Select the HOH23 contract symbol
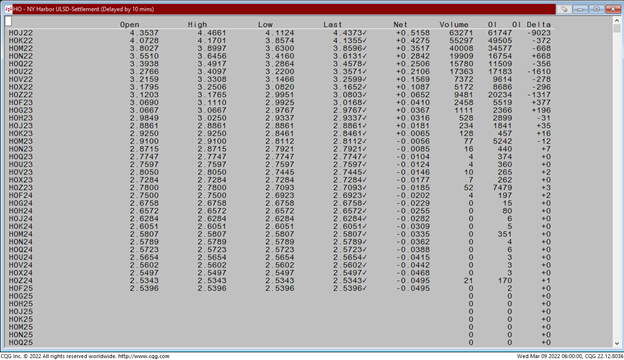The height and width of the screenshot is (360, 624). pos(21,118)
